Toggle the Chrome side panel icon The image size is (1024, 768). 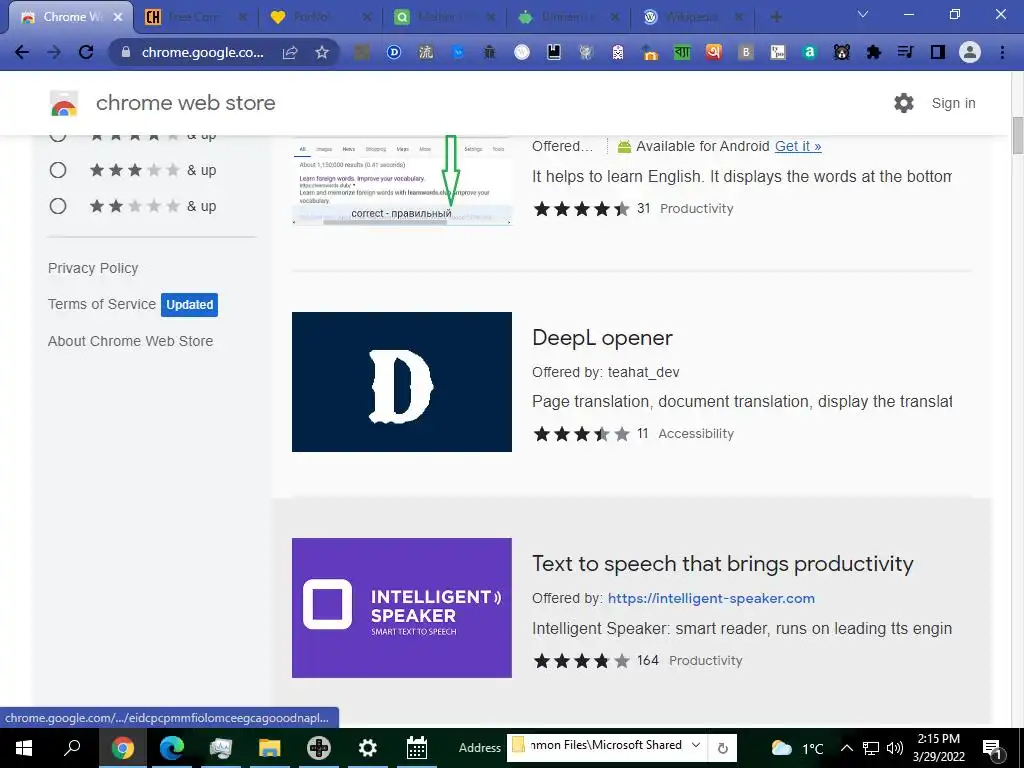(937, 52)
